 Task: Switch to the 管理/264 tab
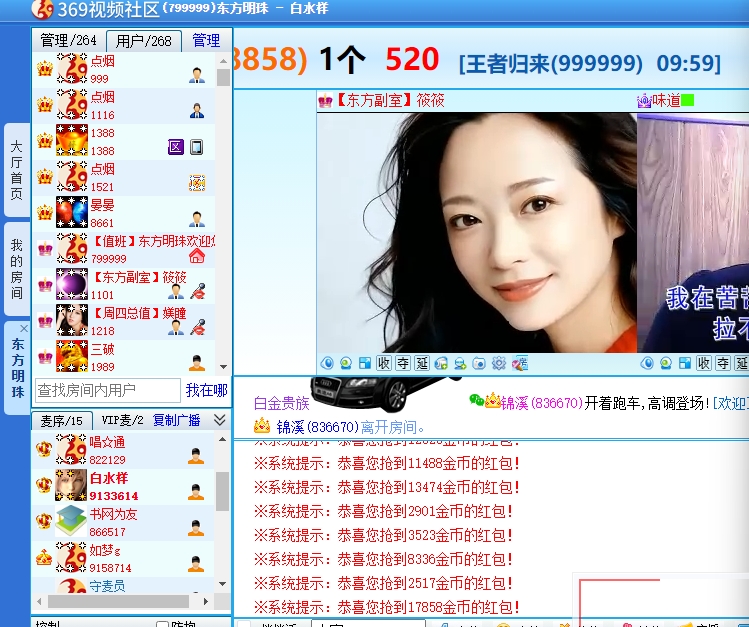[68, 40]
